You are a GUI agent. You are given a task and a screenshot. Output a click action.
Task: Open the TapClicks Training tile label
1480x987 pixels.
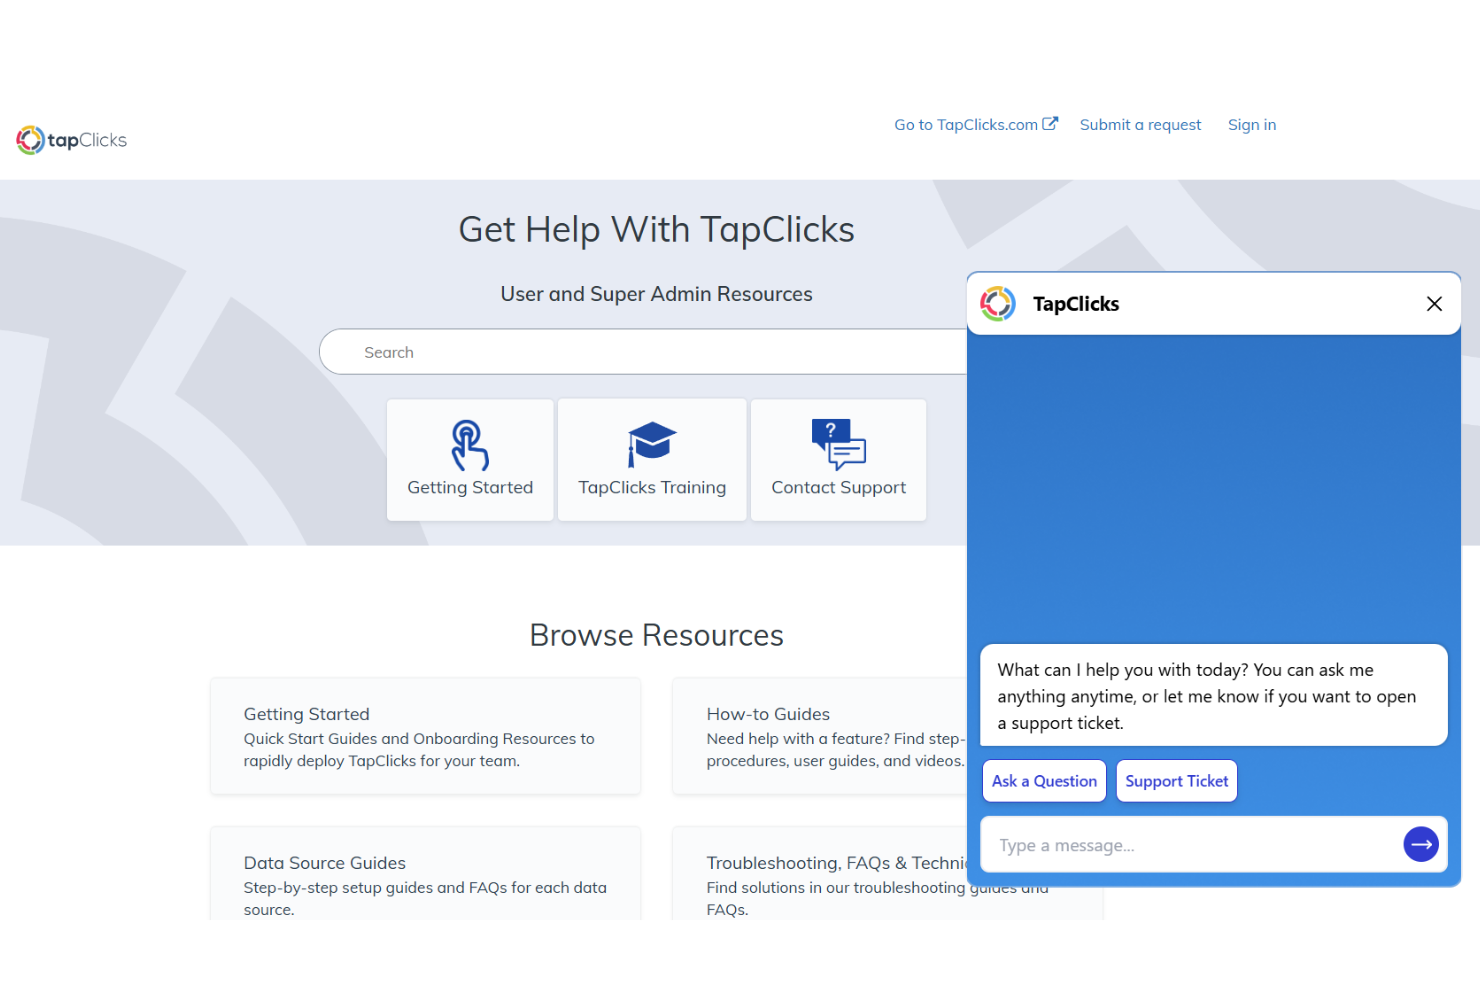pos(652,487)
